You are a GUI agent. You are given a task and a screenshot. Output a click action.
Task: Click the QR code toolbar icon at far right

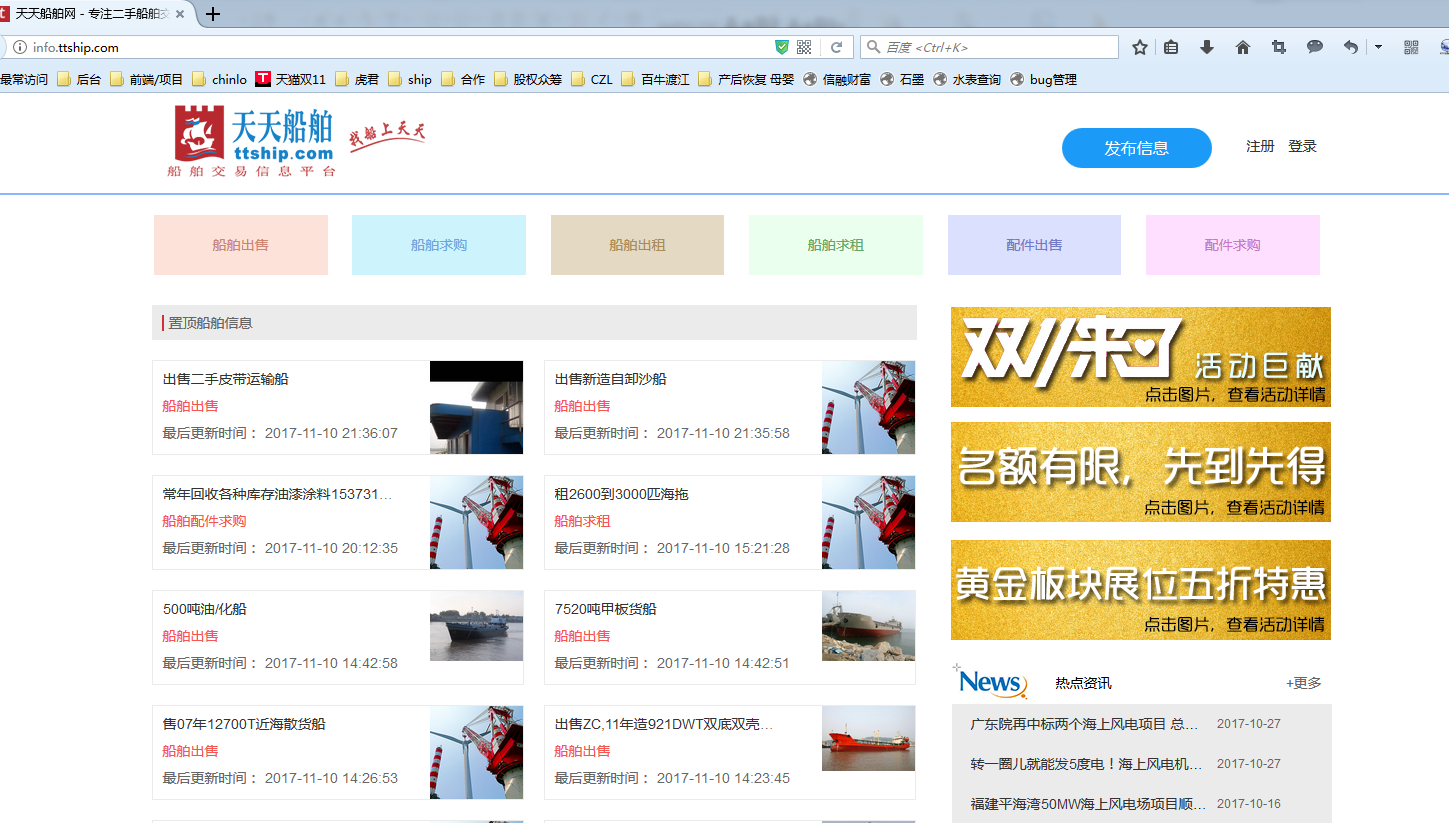tap(1411, 47)
